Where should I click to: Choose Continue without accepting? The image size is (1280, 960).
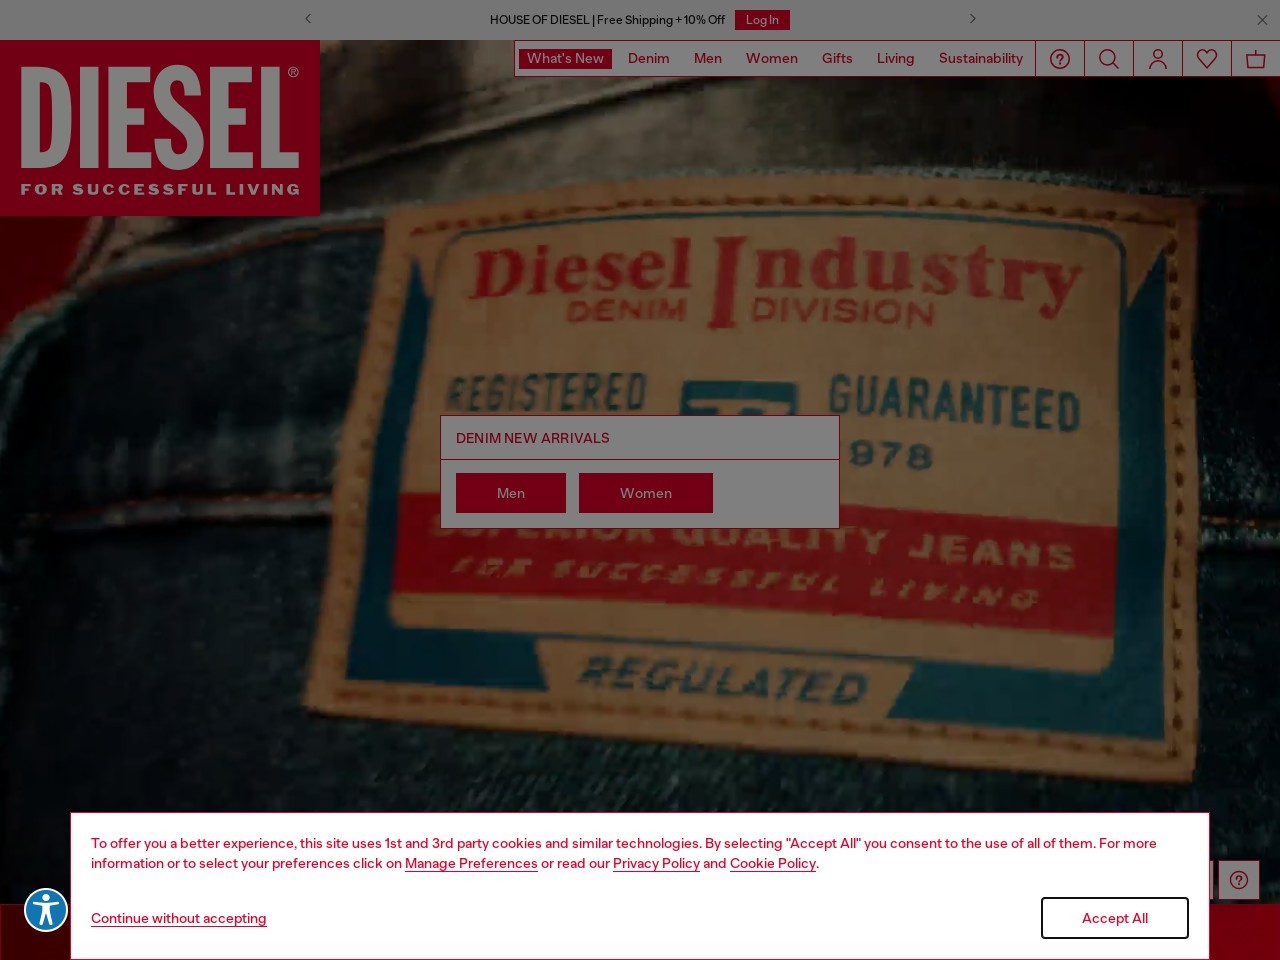[x=179, y=918]
